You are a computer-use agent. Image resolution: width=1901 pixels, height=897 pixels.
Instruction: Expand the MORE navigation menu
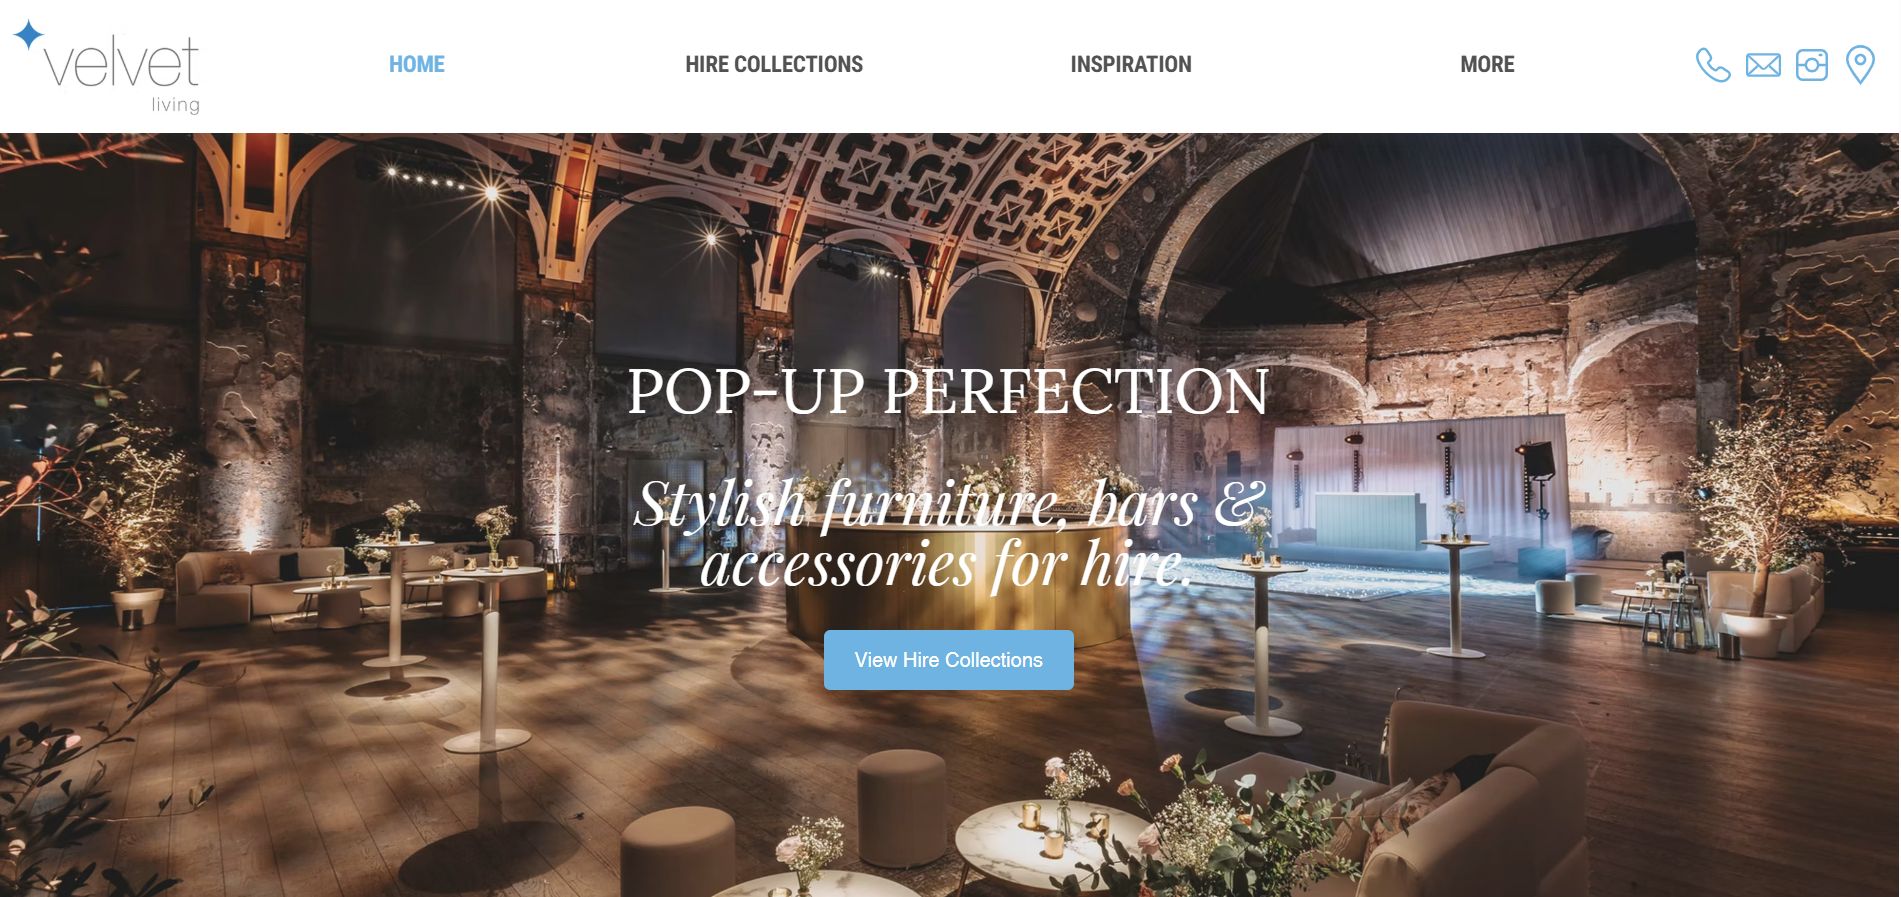[x=1487, y=64]
